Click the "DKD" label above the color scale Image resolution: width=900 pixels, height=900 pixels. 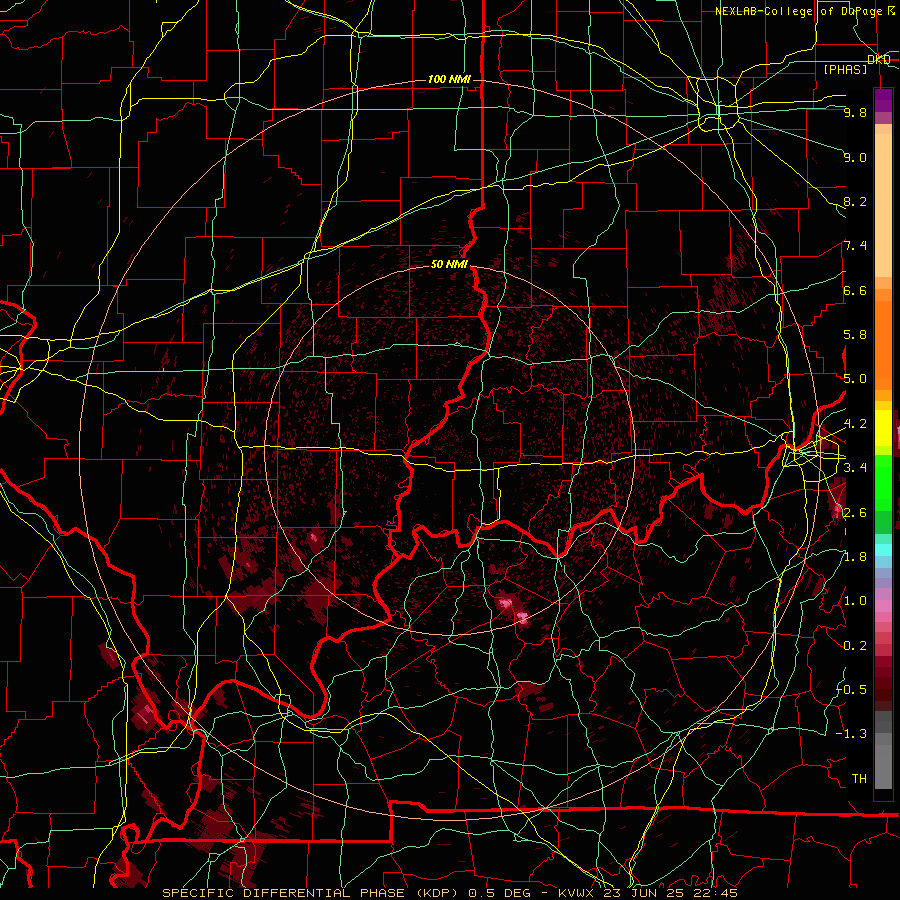[x=879, y=59]
